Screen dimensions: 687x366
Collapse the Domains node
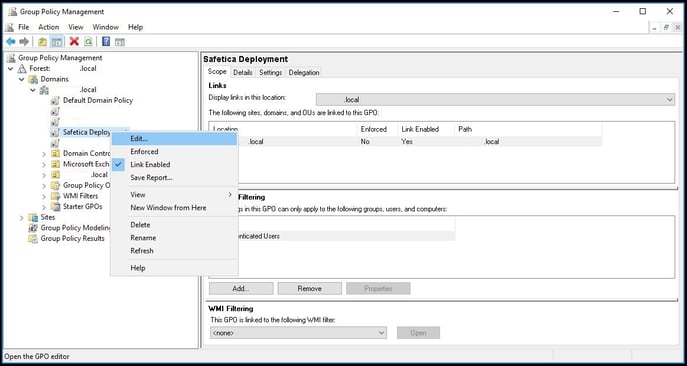21,79
